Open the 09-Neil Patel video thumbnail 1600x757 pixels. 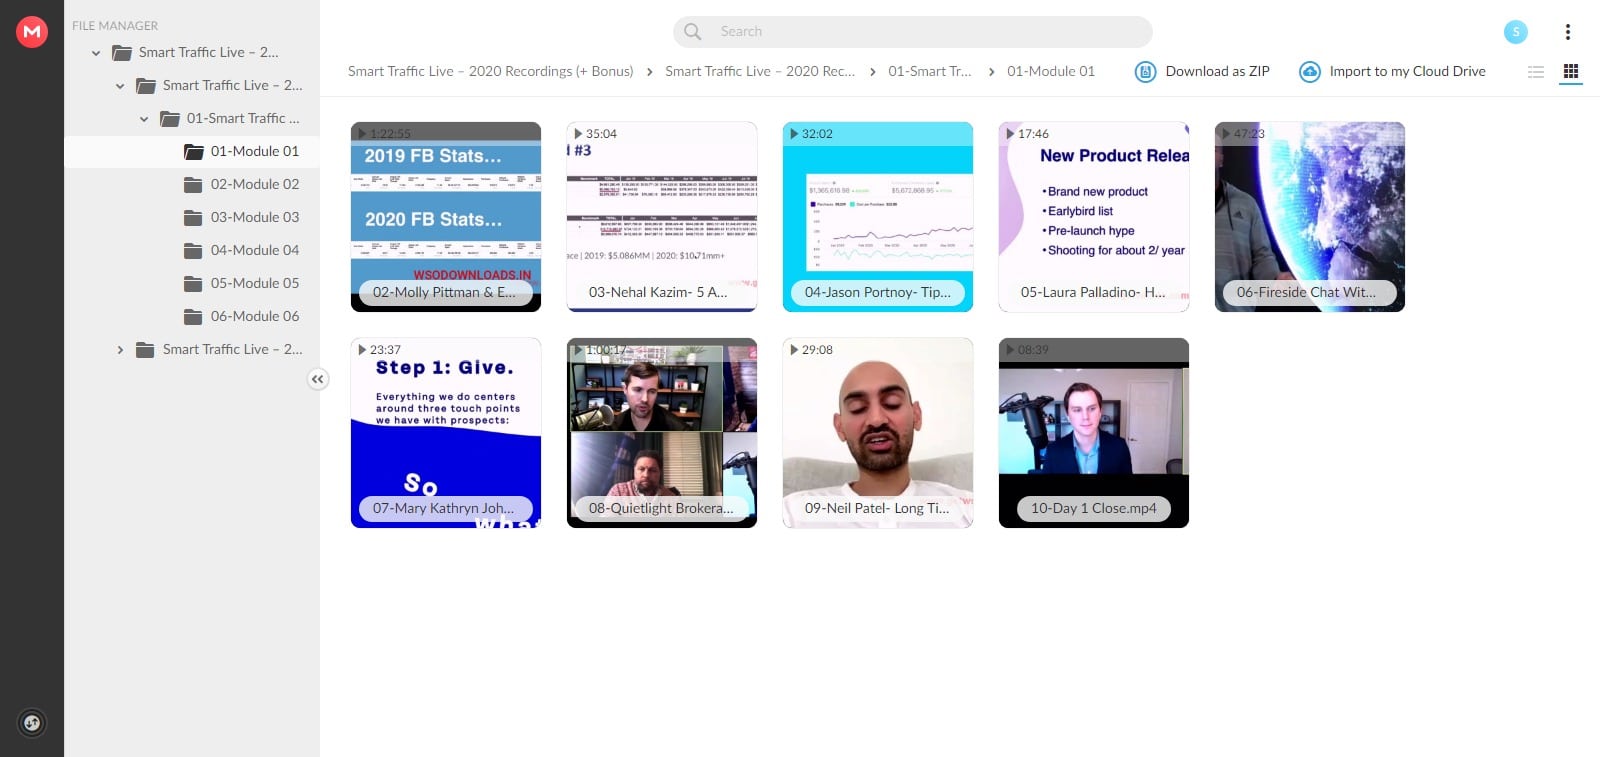(877, 432)
